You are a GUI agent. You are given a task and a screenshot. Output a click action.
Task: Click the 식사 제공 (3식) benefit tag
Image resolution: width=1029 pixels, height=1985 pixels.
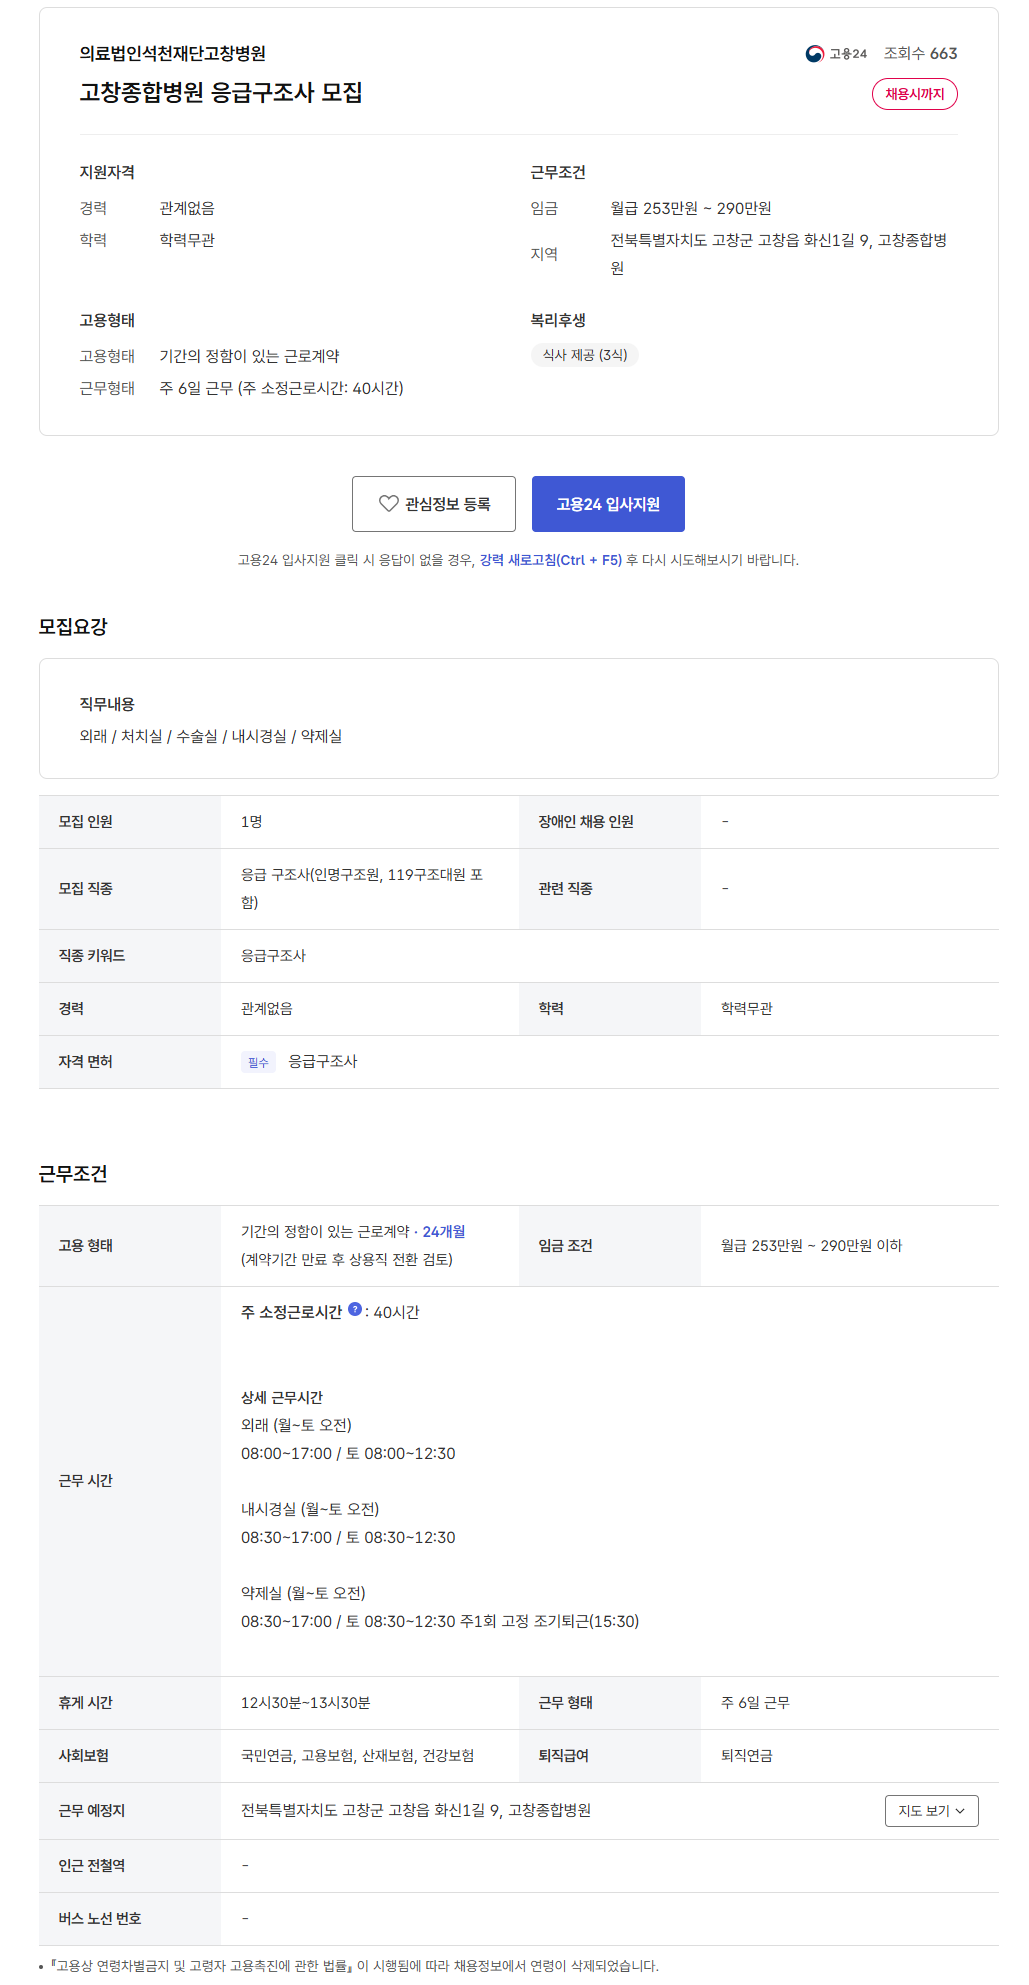(x=585, y=355)
